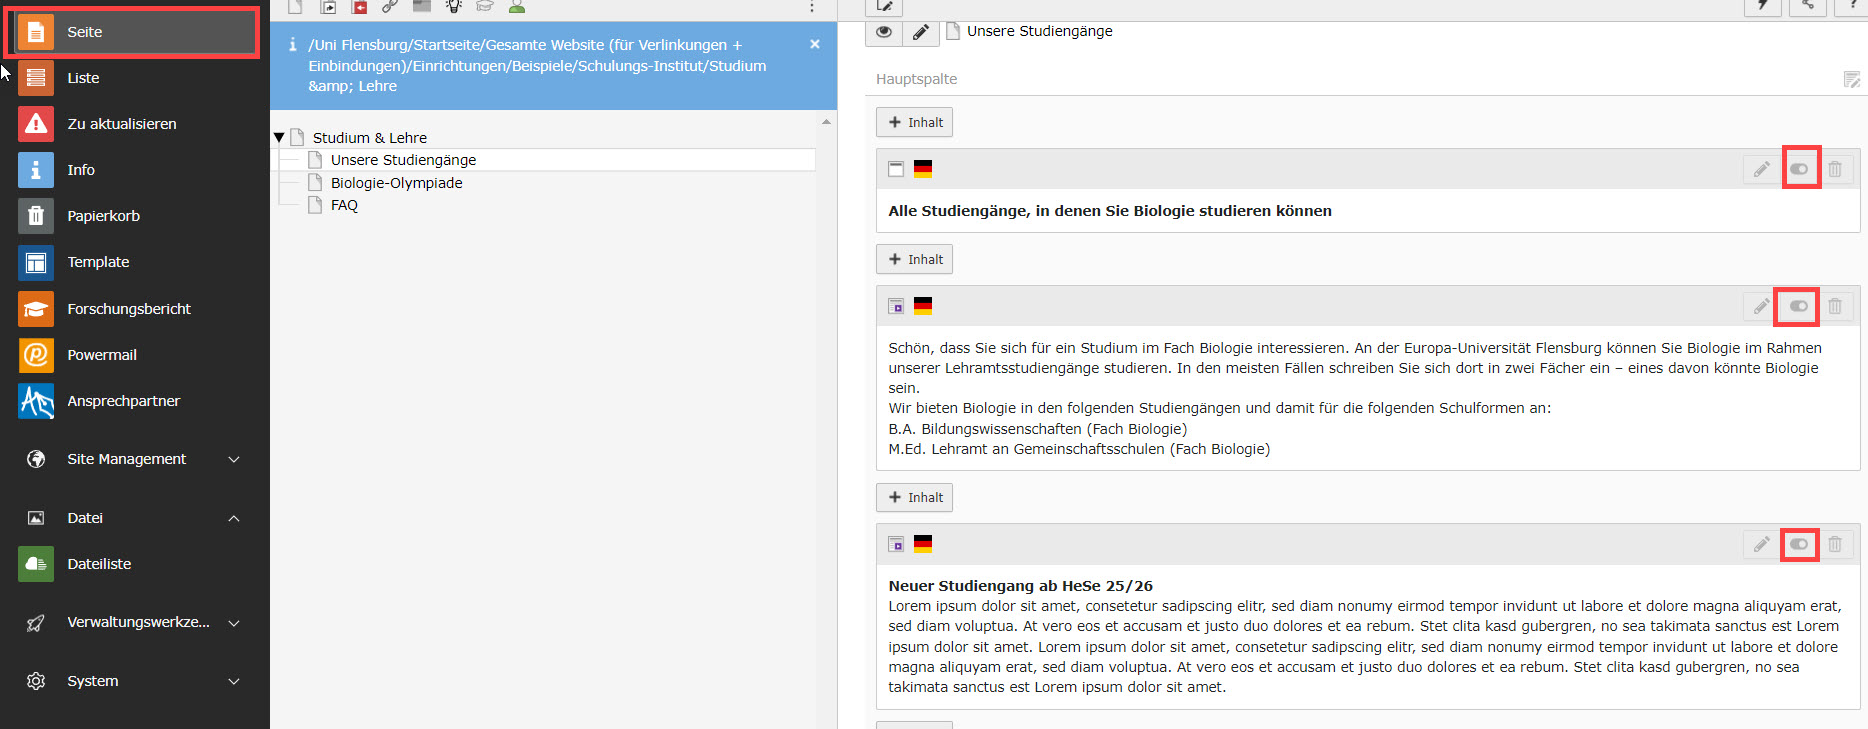Toggle visibility of 'Schön, dass Sie' text element
1868x729 pixels.
pyautogui.click(x=1799, y=306)
